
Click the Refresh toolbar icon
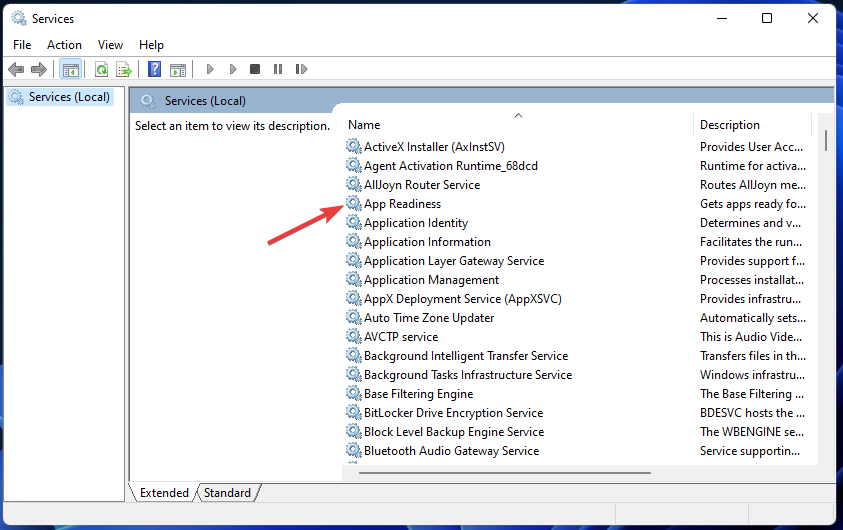[101, 69]
